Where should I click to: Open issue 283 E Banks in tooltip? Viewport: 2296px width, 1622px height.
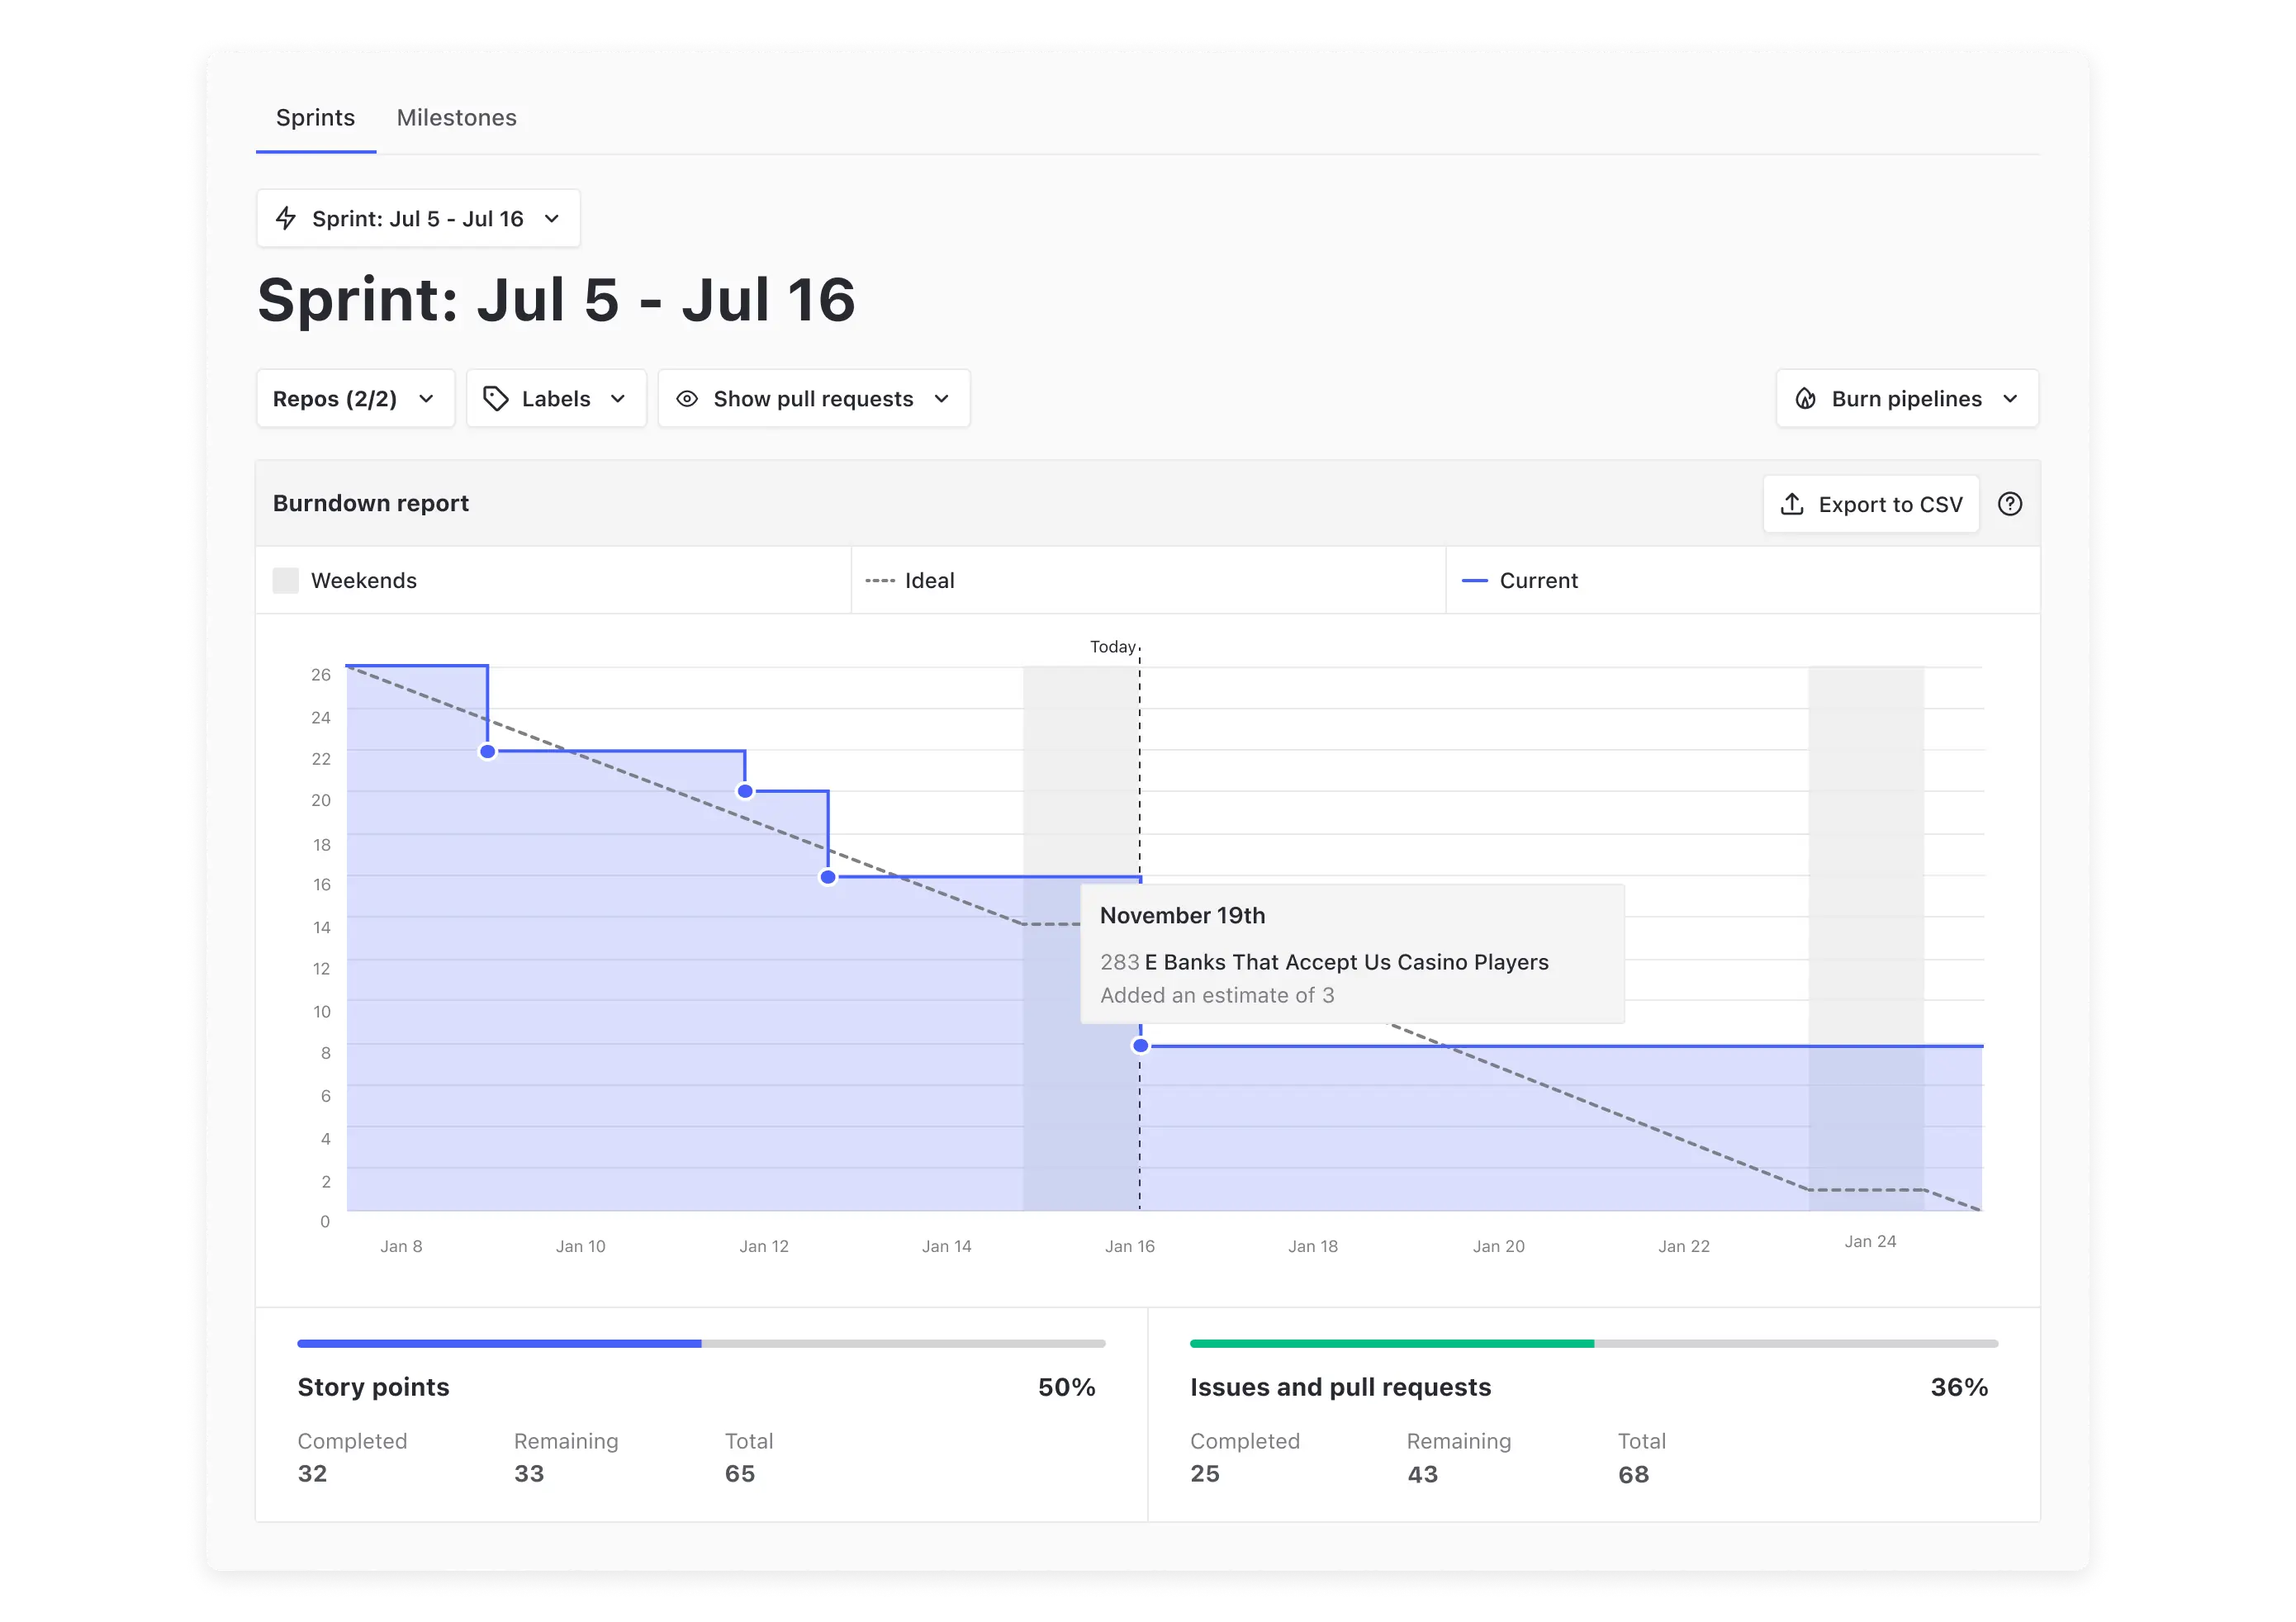pyautogui.click(x=1324, y=961)
